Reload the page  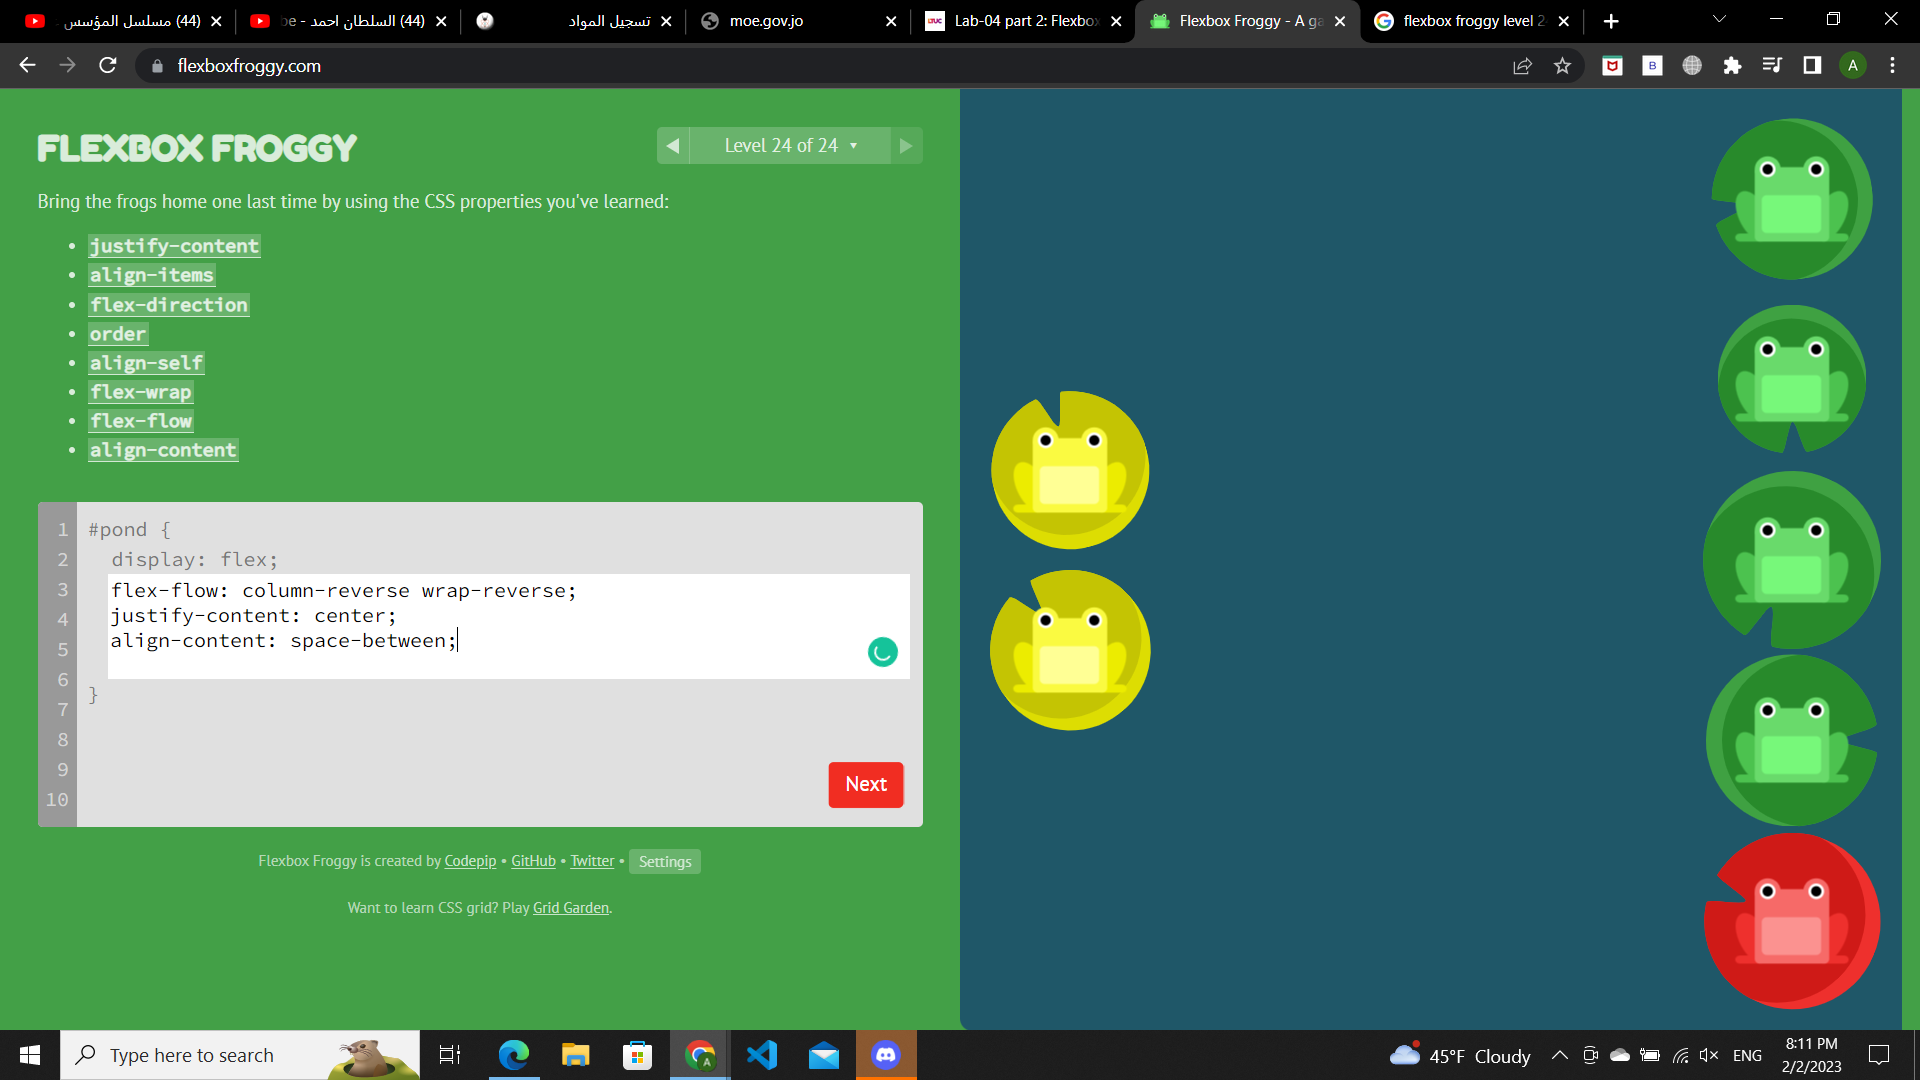[x=108, y=66]
